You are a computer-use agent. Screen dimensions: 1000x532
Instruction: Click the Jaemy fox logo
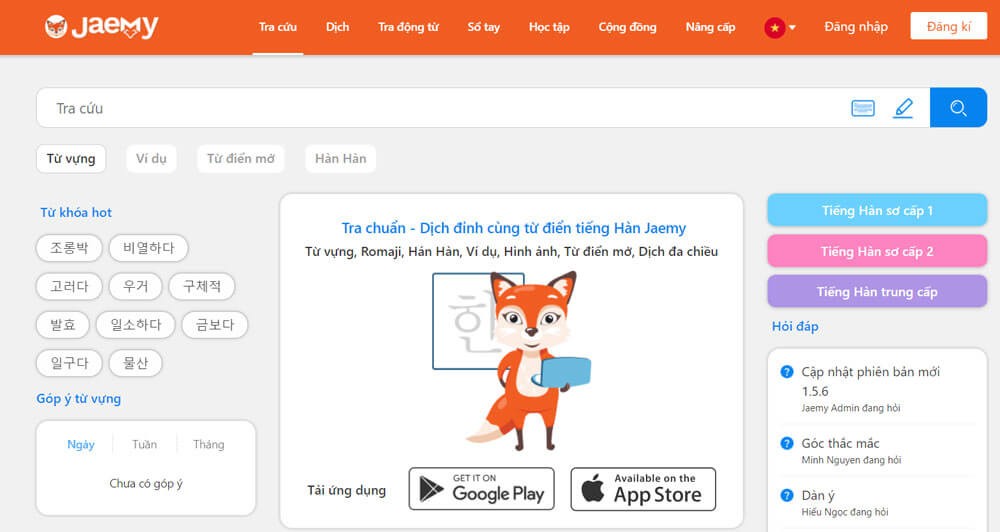pos(101,27)
